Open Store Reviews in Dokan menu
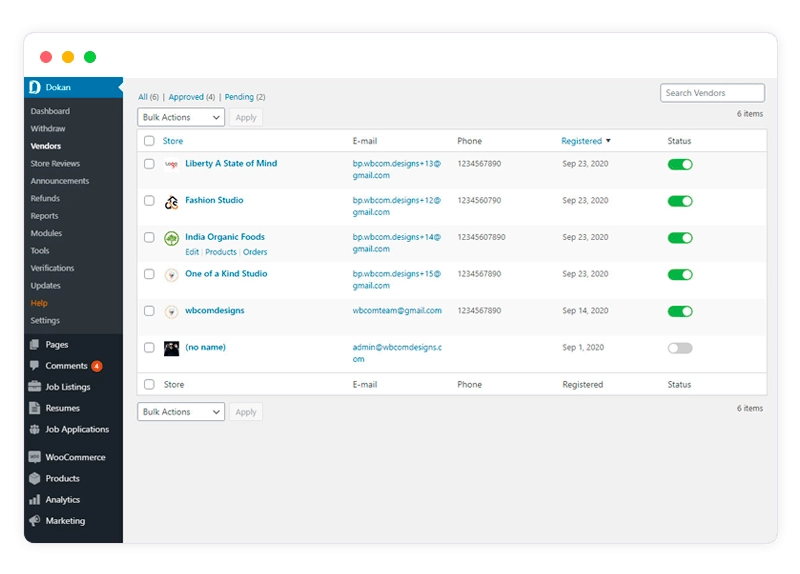This screenshot has height=574, width=800. click(x=55, y=163)
